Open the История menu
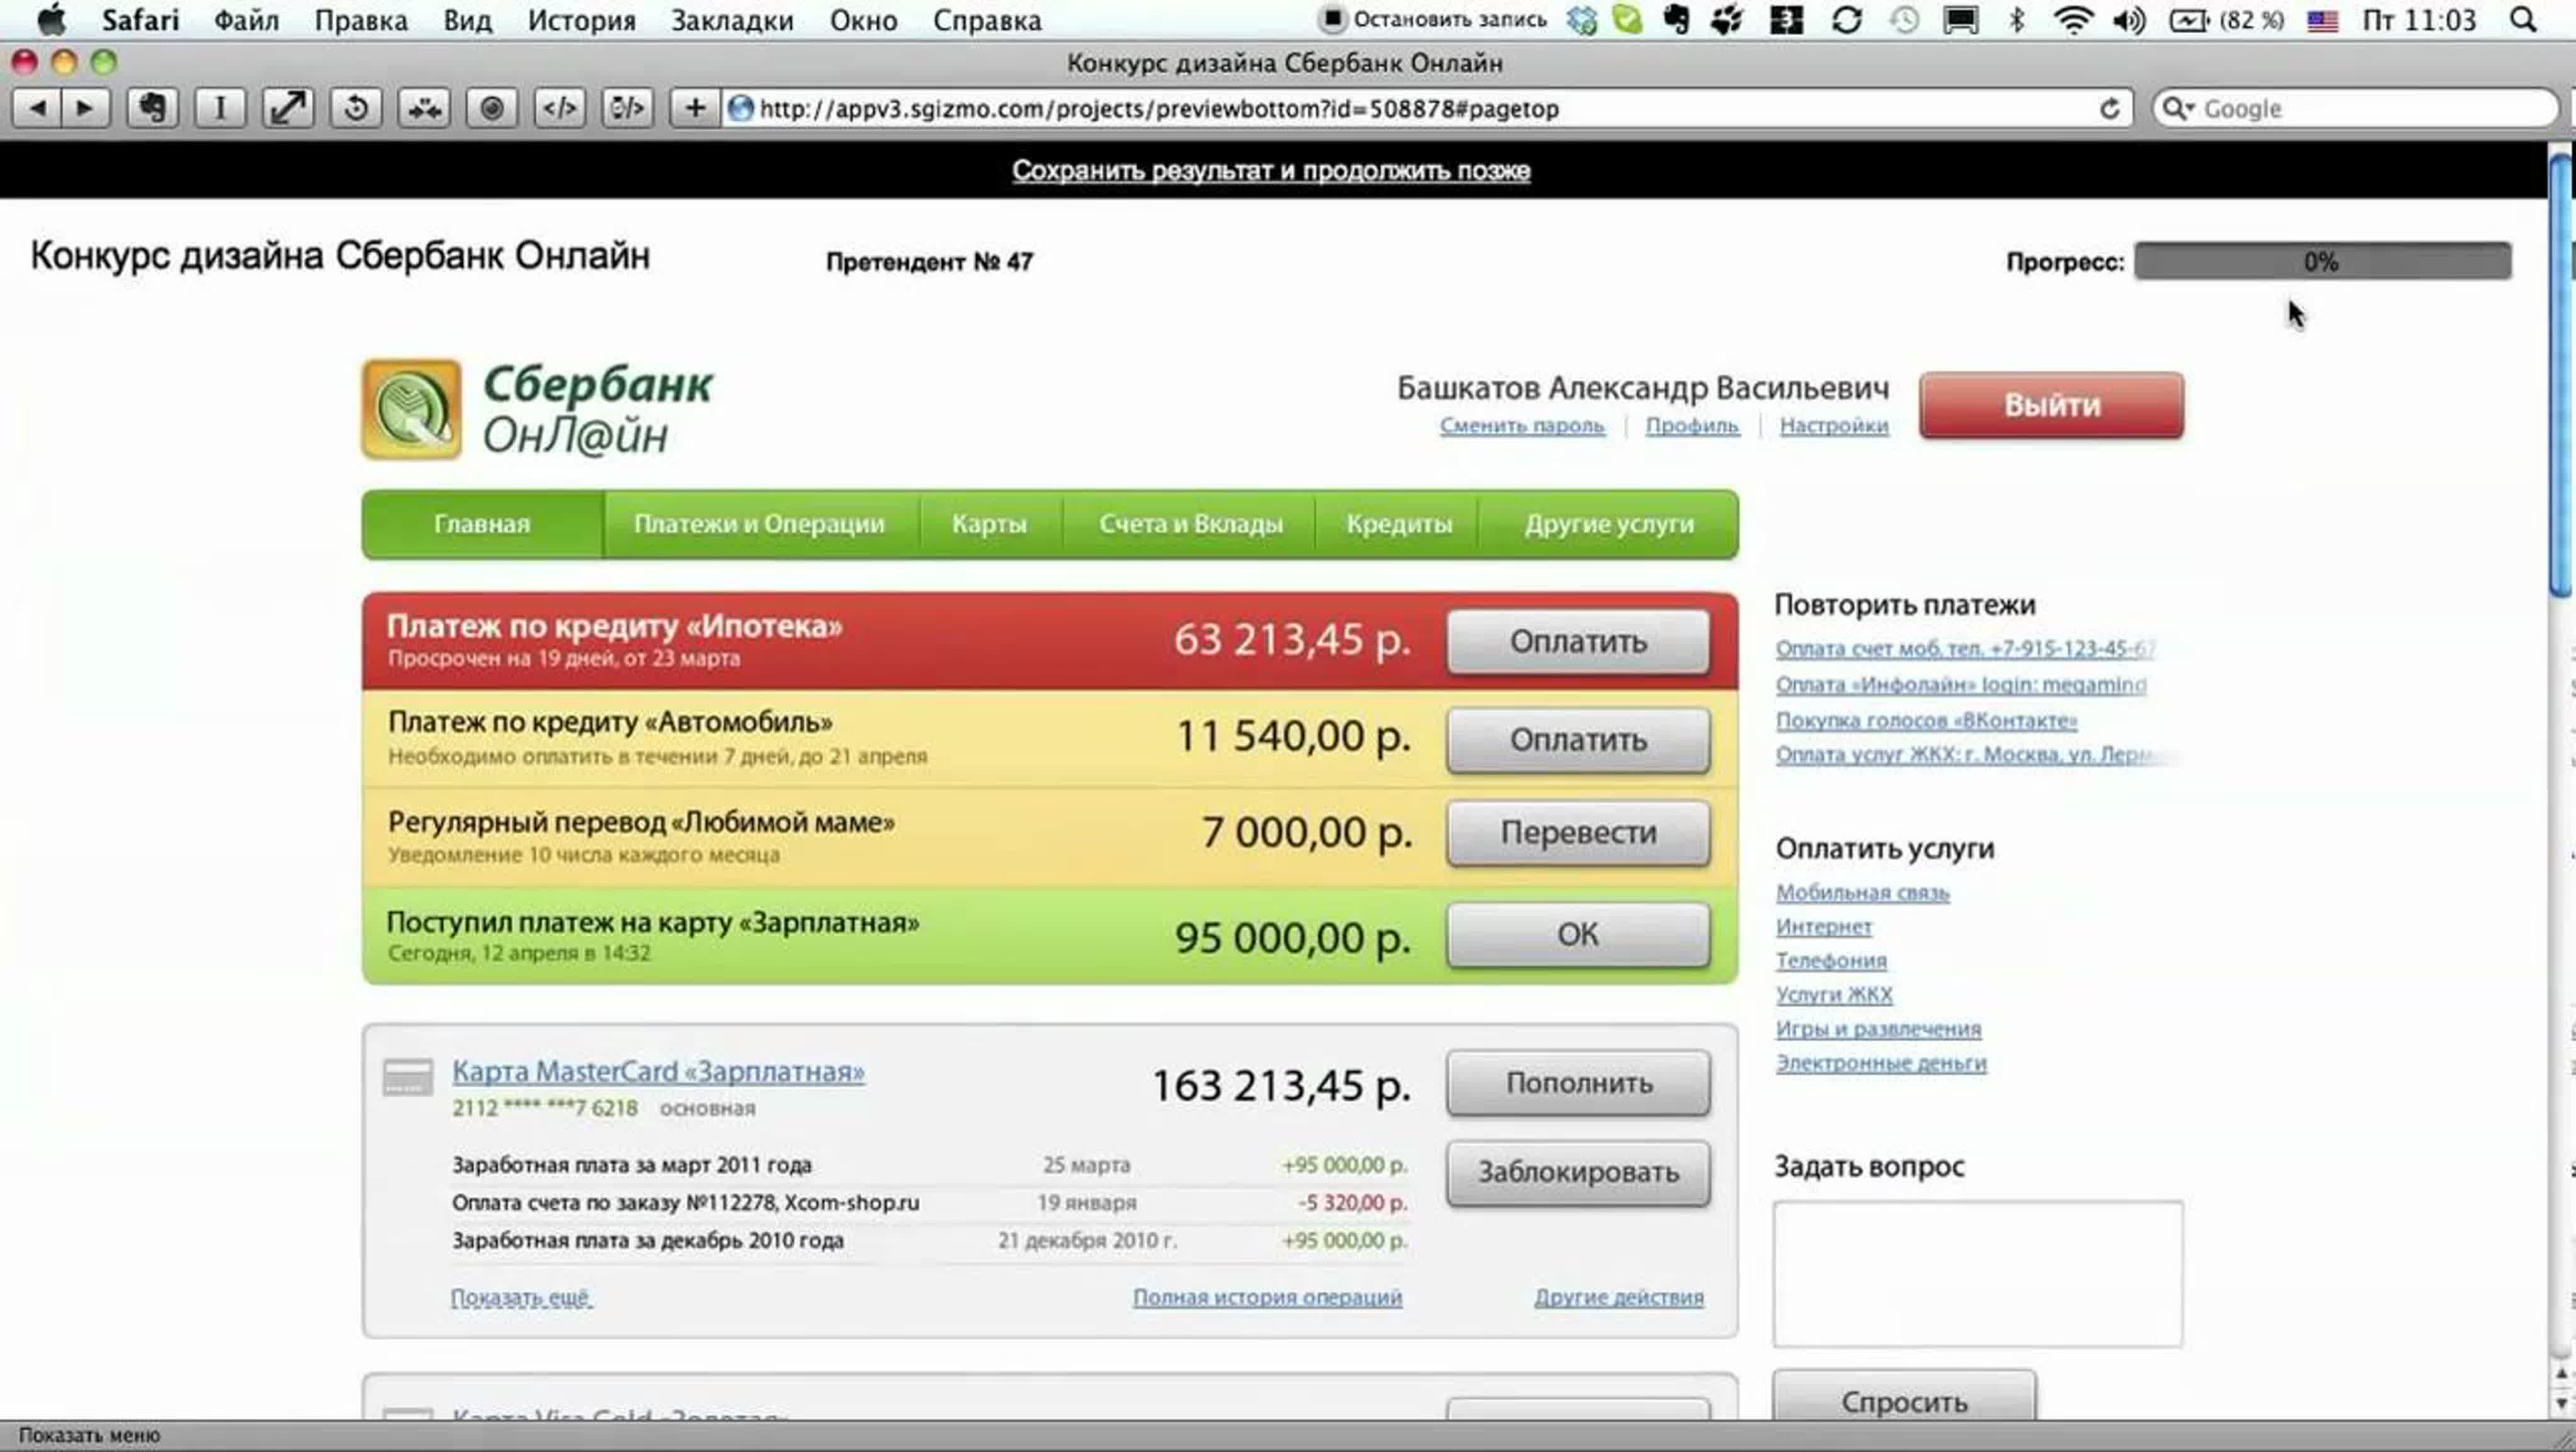This screenshot has height=1452, width=2576. tap(582, 20)
